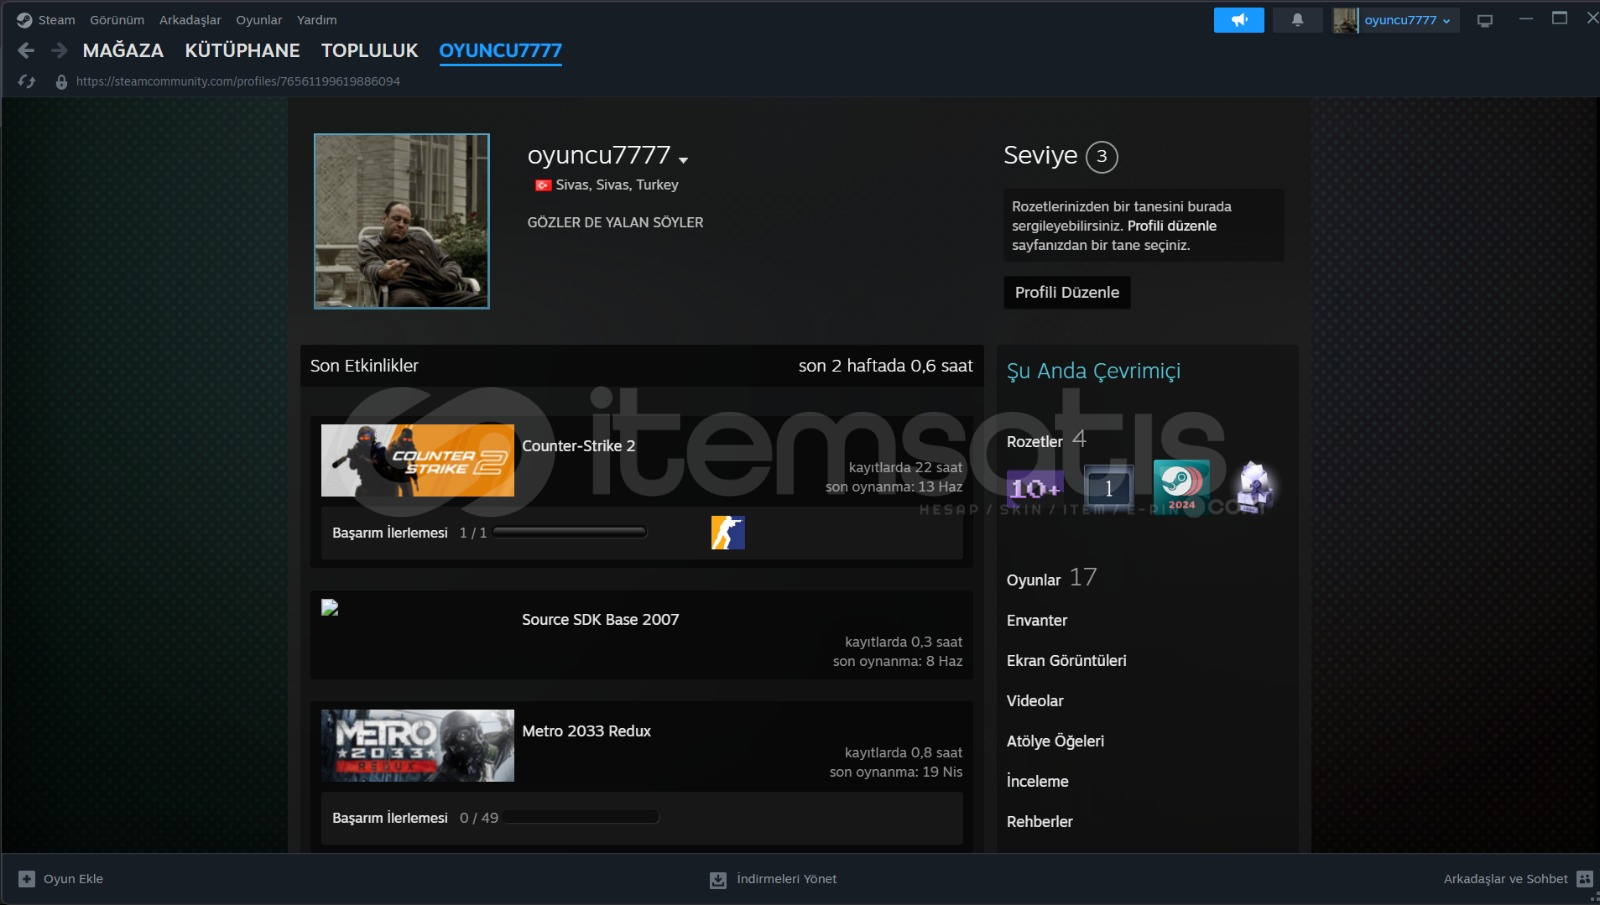Click the padlock security icon

tap(61, 82)
